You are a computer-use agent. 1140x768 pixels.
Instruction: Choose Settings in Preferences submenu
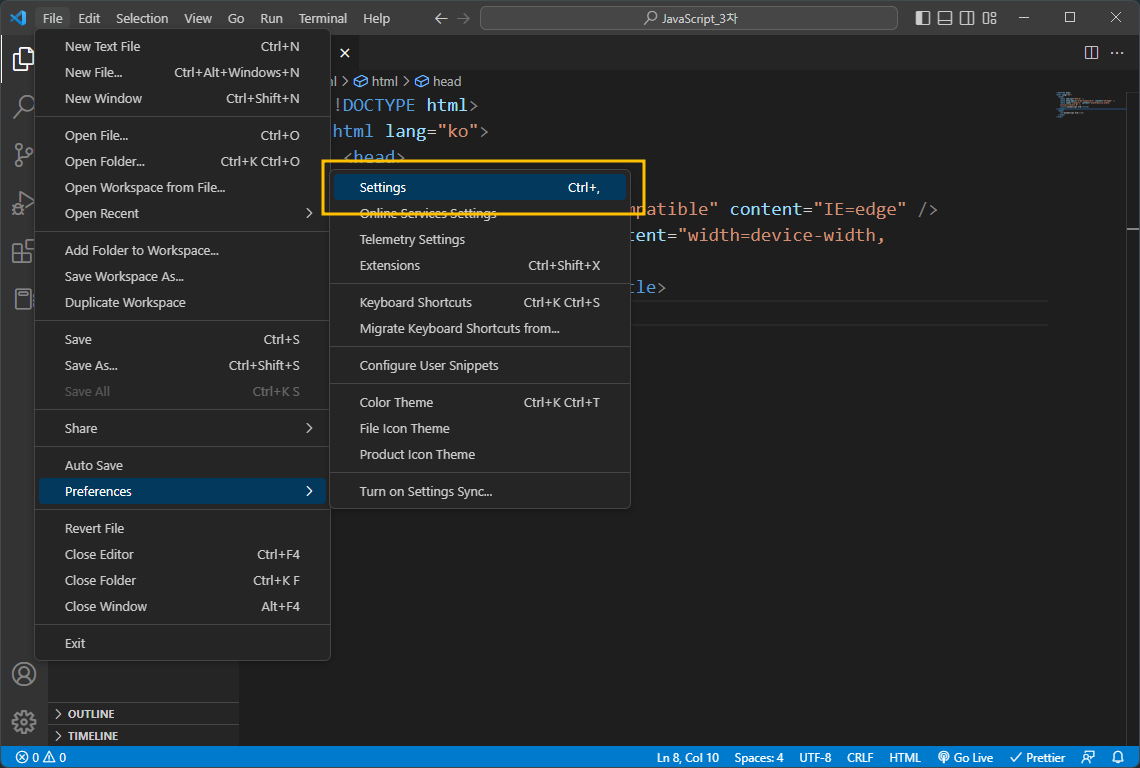[480, 188]
